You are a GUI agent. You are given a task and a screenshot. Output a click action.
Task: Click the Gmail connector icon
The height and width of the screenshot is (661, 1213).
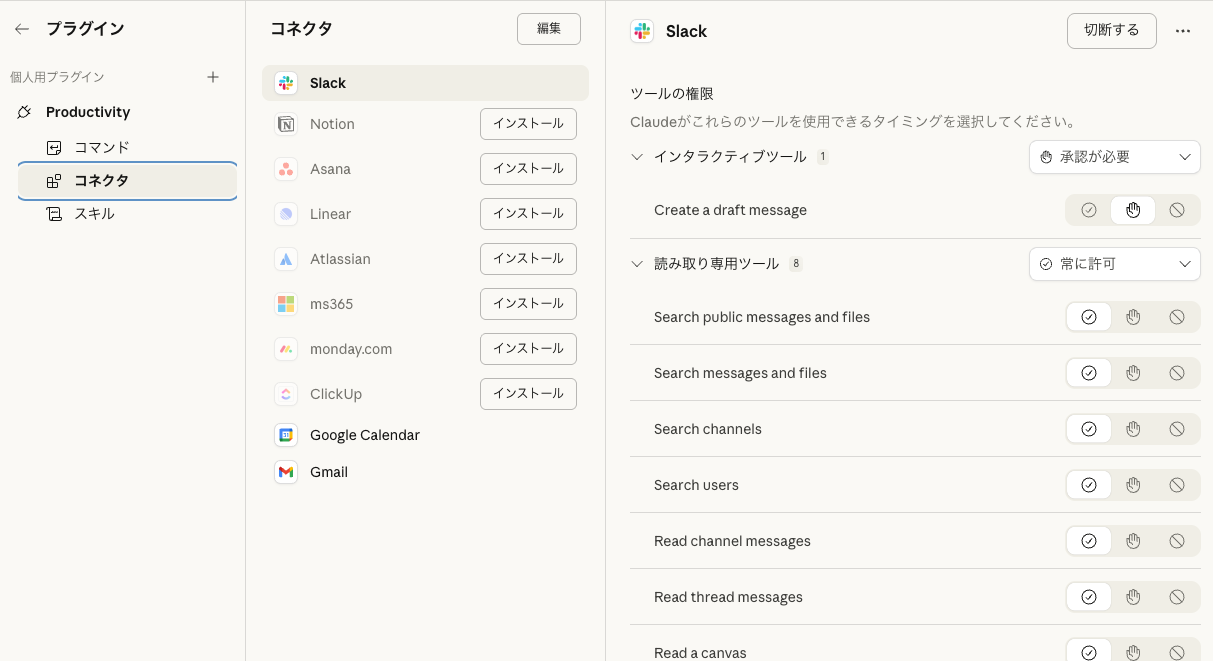pyautogui.click(x=286, y=472)
